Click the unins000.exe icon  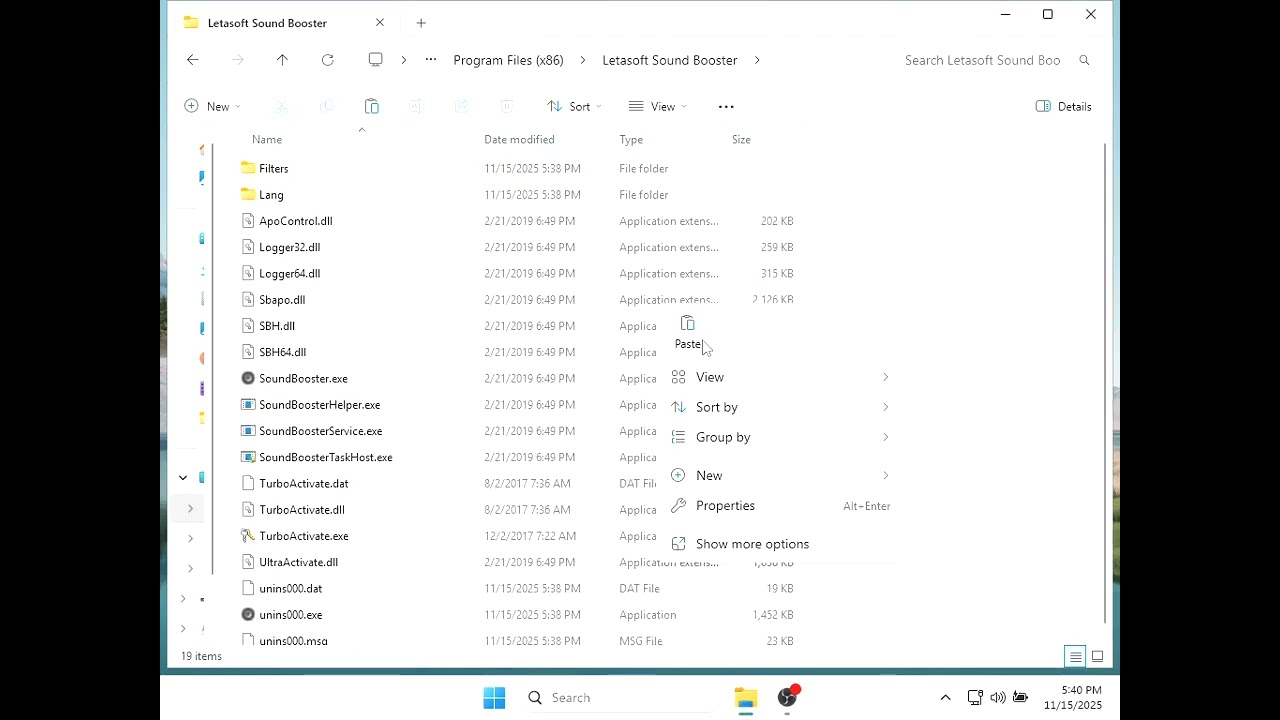click(x=248, y=615)
